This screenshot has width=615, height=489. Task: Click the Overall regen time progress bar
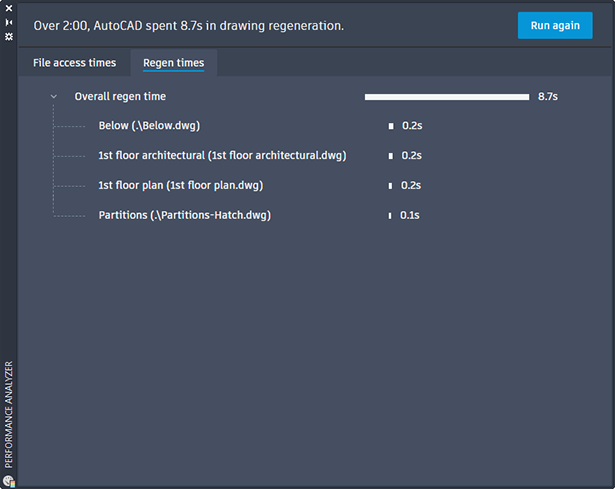coord(446,97)
